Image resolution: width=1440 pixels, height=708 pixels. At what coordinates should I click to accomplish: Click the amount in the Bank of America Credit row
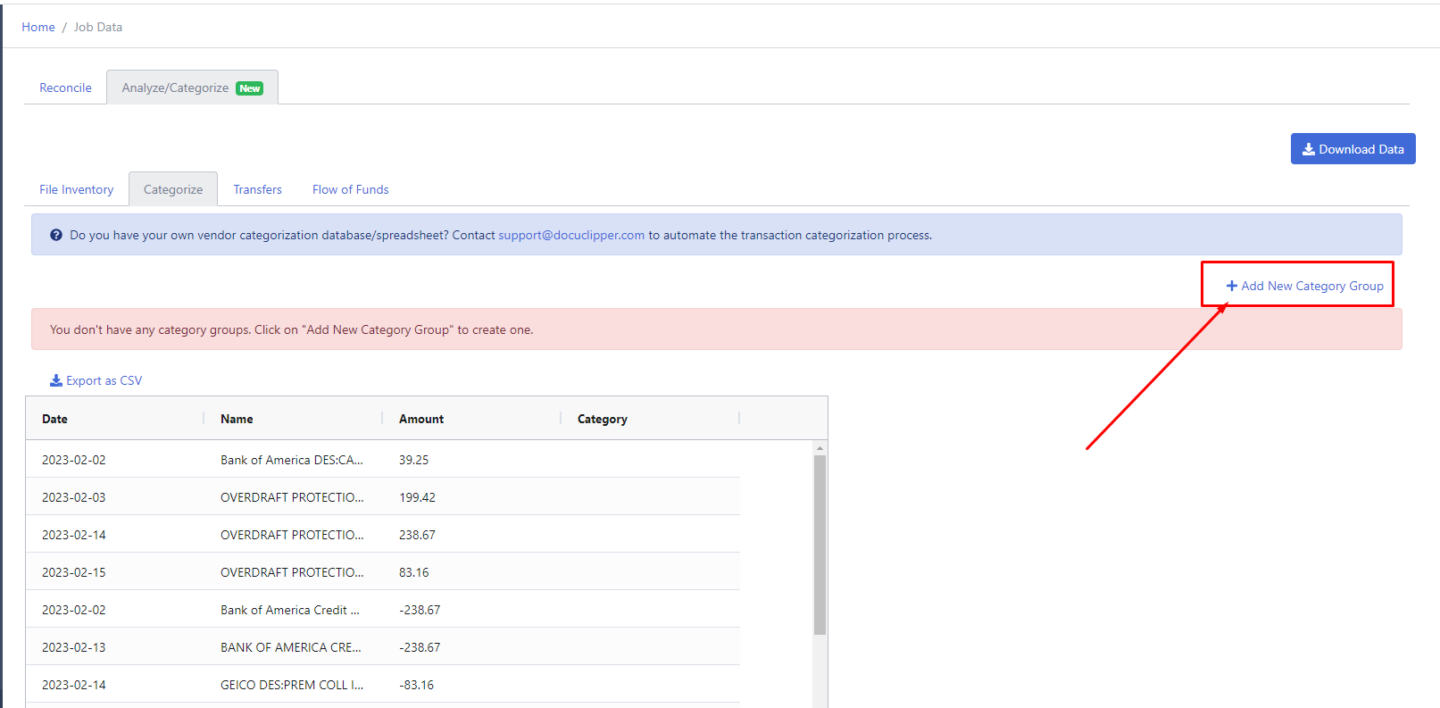pyautogui.click(x=419, y=610)
